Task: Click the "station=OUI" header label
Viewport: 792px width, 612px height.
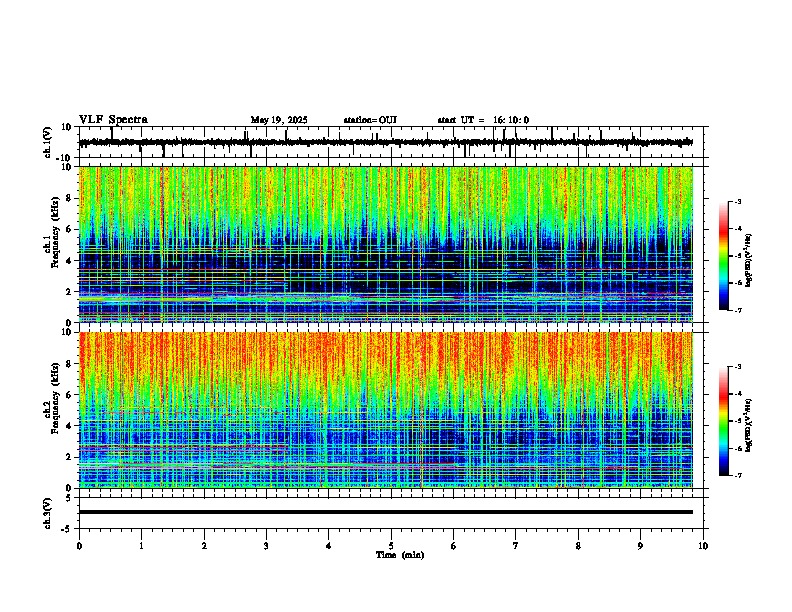Action: tap(370, 120)
